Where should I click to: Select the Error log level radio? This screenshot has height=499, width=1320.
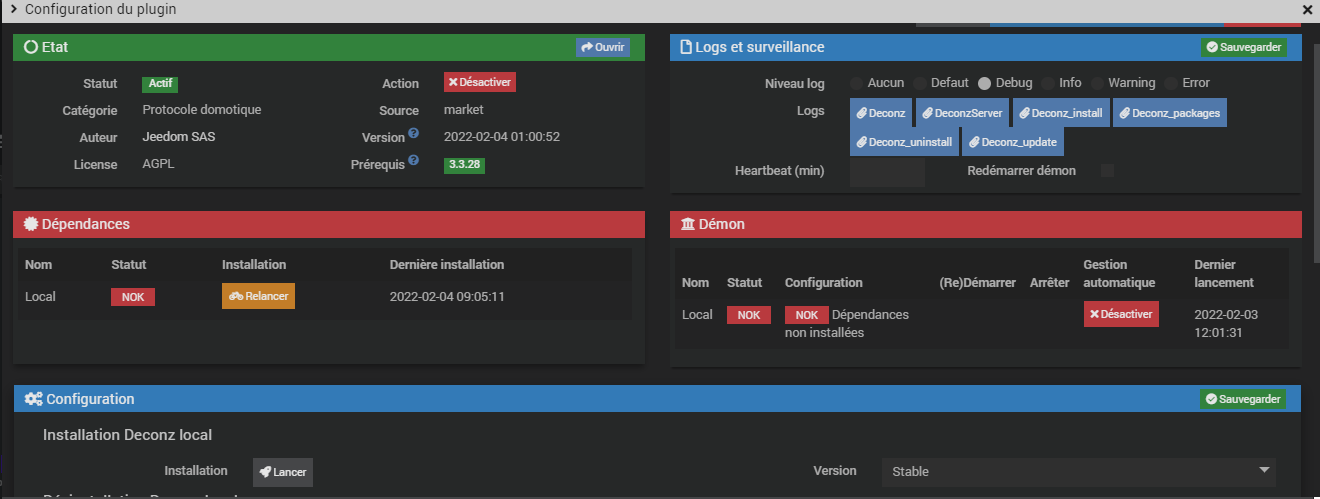pyautogui.click(x=1171, y=83)
